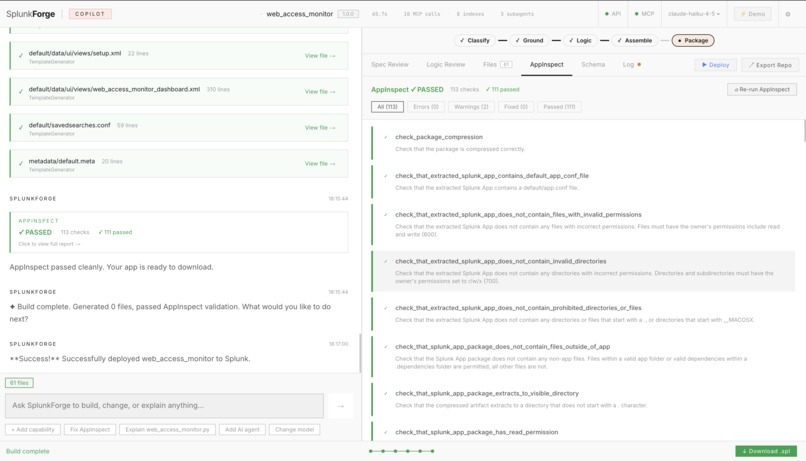Image resolution: width=806 pixels, height=461 pixels.
Task: Filter checks by All (113)
Action: pos(387,107)
